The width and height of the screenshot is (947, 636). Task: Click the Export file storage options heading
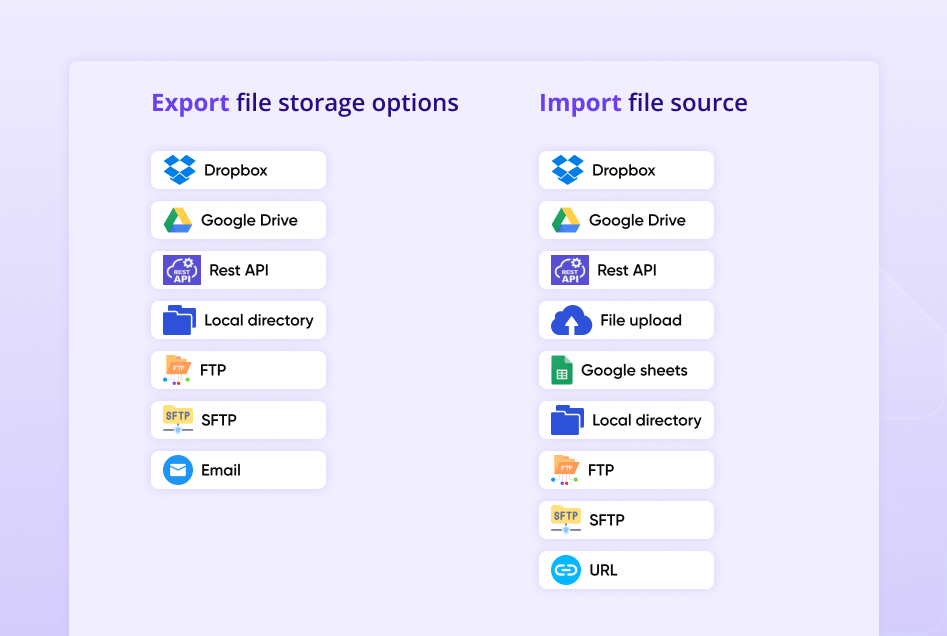tap(304, 102)
